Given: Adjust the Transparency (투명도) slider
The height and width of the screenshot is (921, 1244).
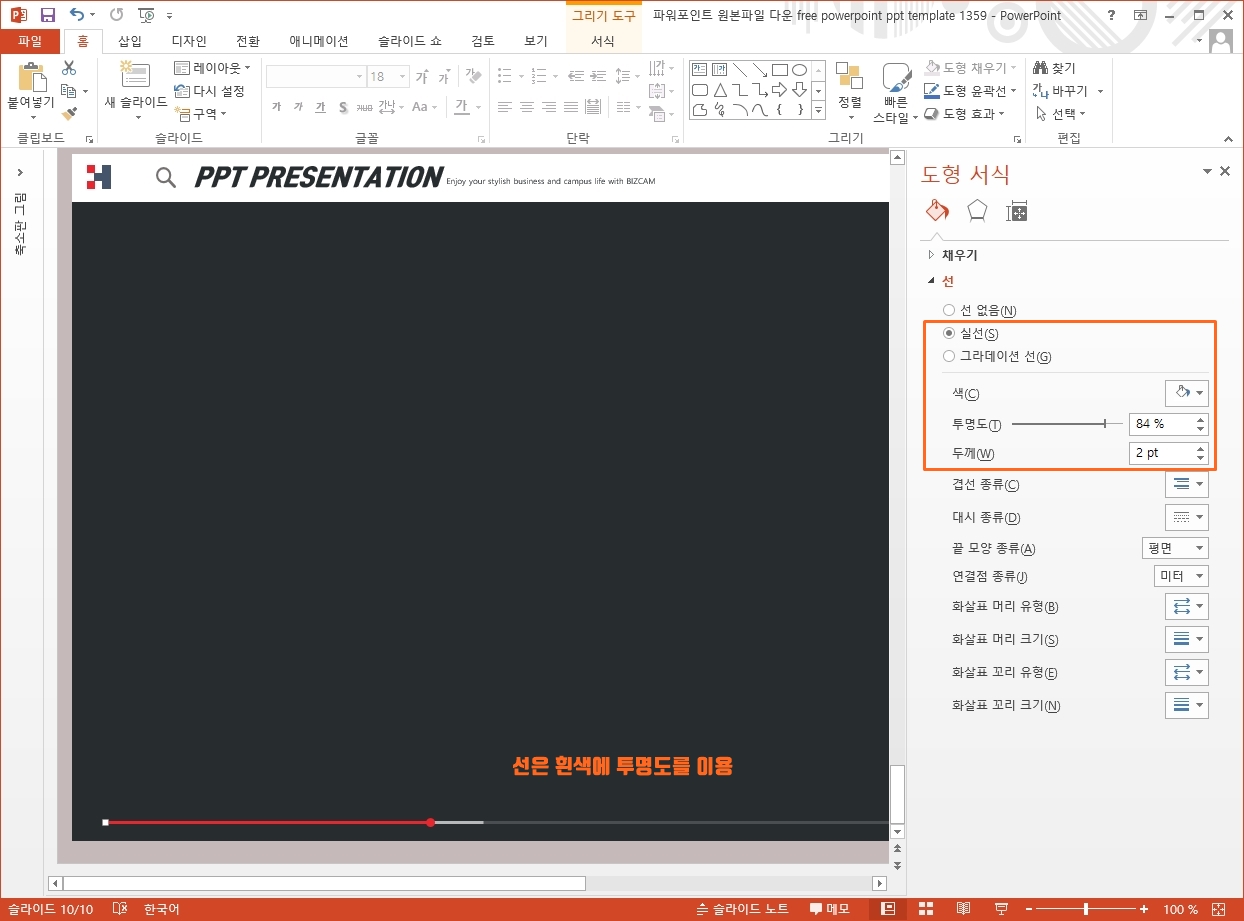Looking at the screenshot, I should point(1066,424).
